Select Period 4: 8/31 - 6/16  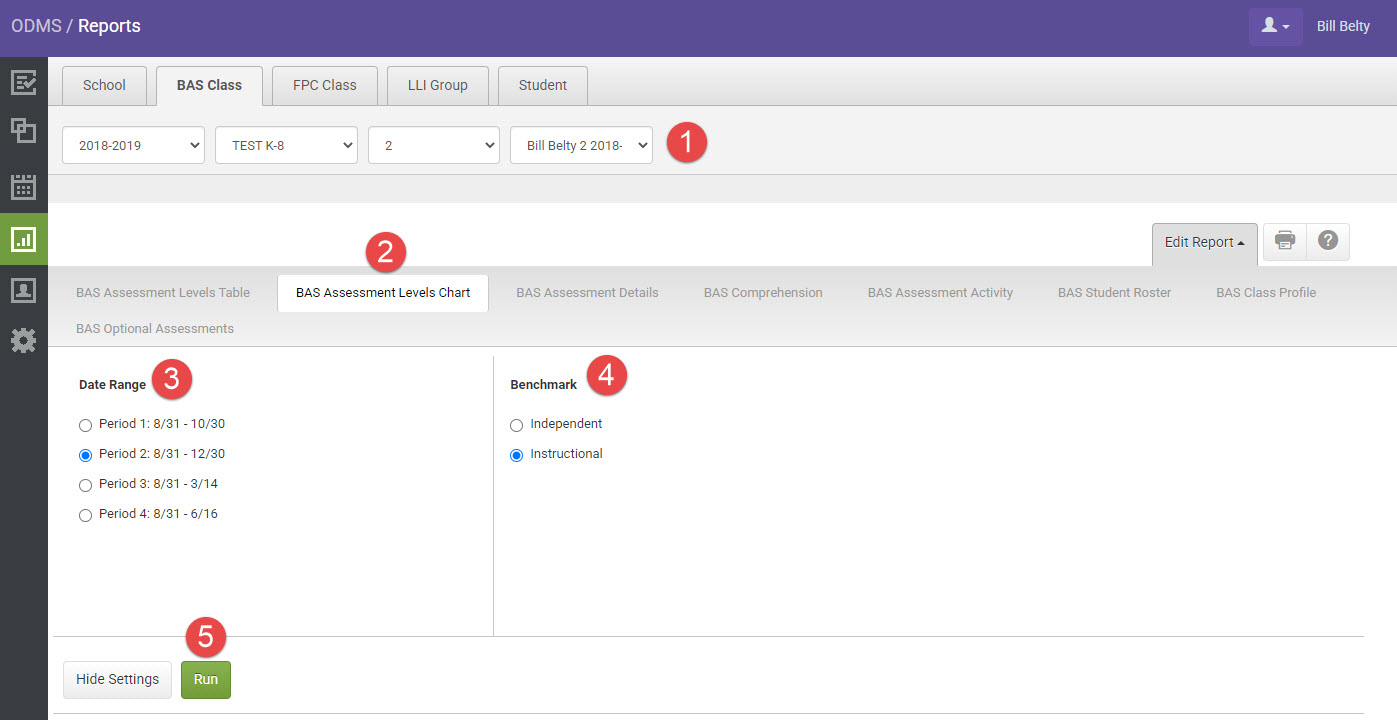coord(85,515)
